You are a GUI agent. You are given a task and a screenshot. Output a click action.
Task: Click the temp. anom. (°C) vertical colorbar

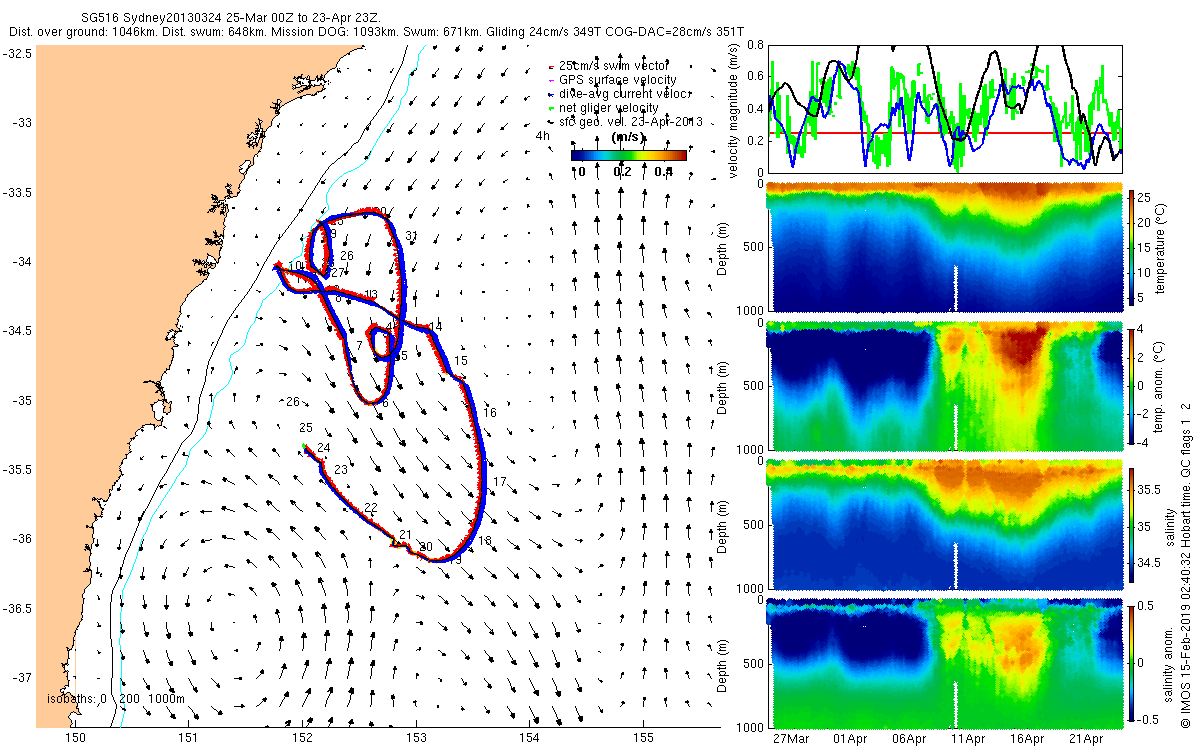[1133, 386]
